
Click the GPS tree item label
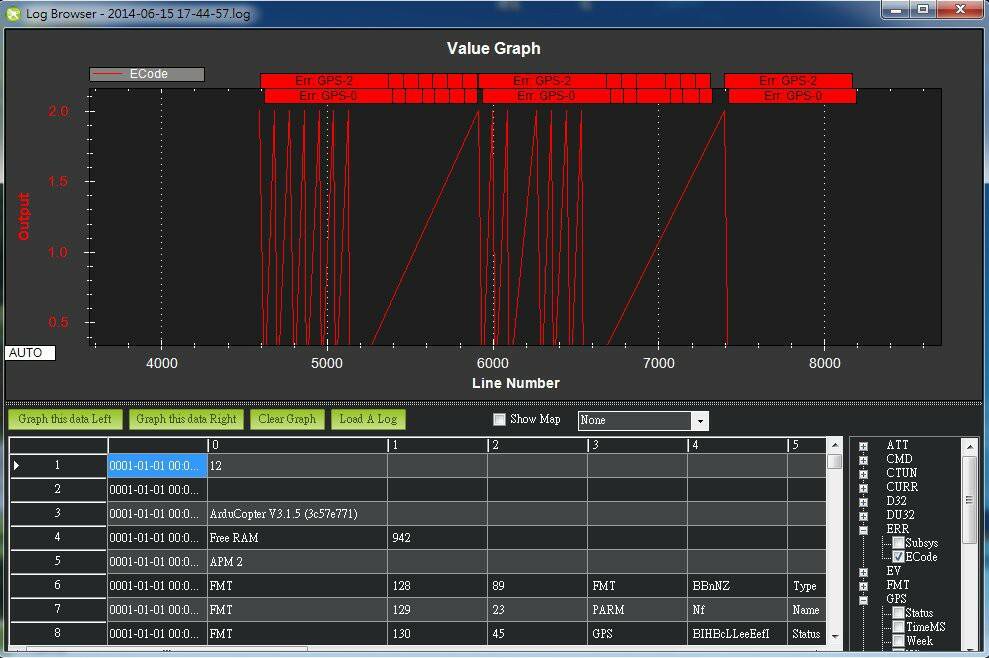click(896, 599)
